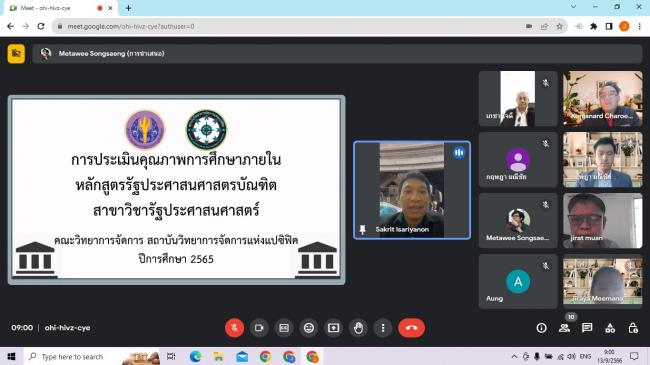
Task: Raise hand using the hand icon
Action: [358, 328]
